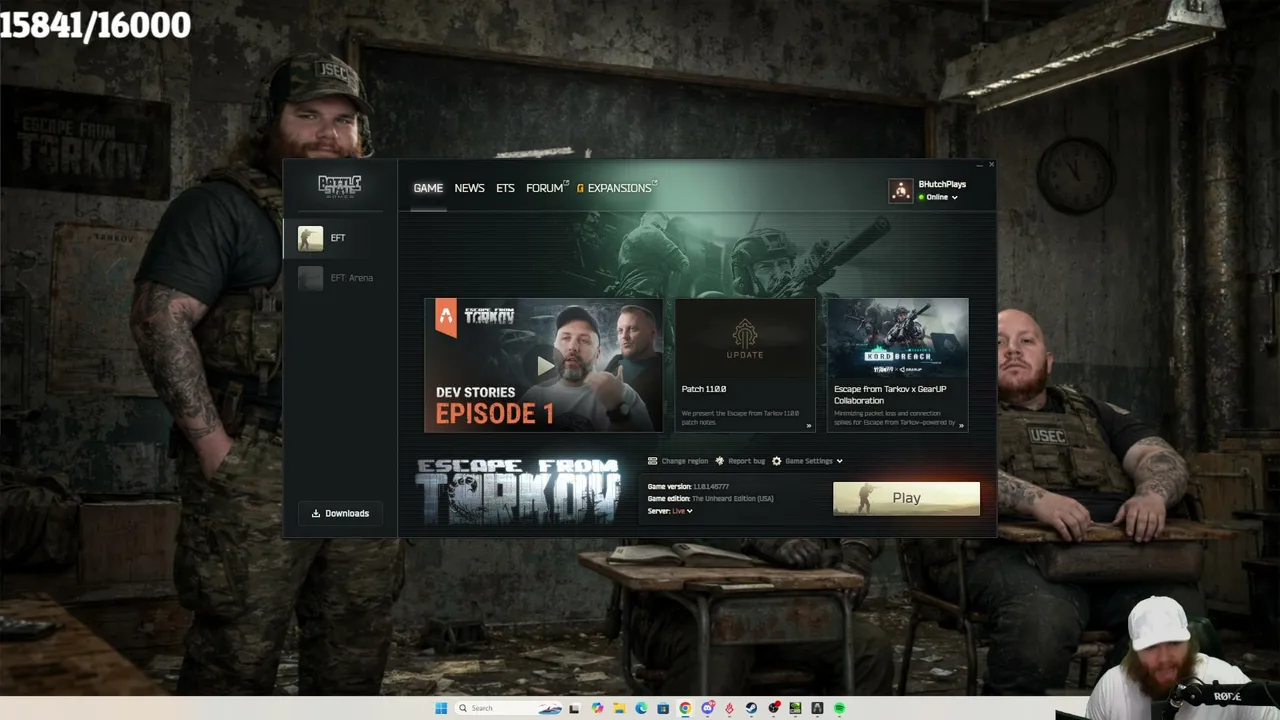1280x720 pixels.
Task: Open Spotify from the taskbar
Action: [839, 708]
